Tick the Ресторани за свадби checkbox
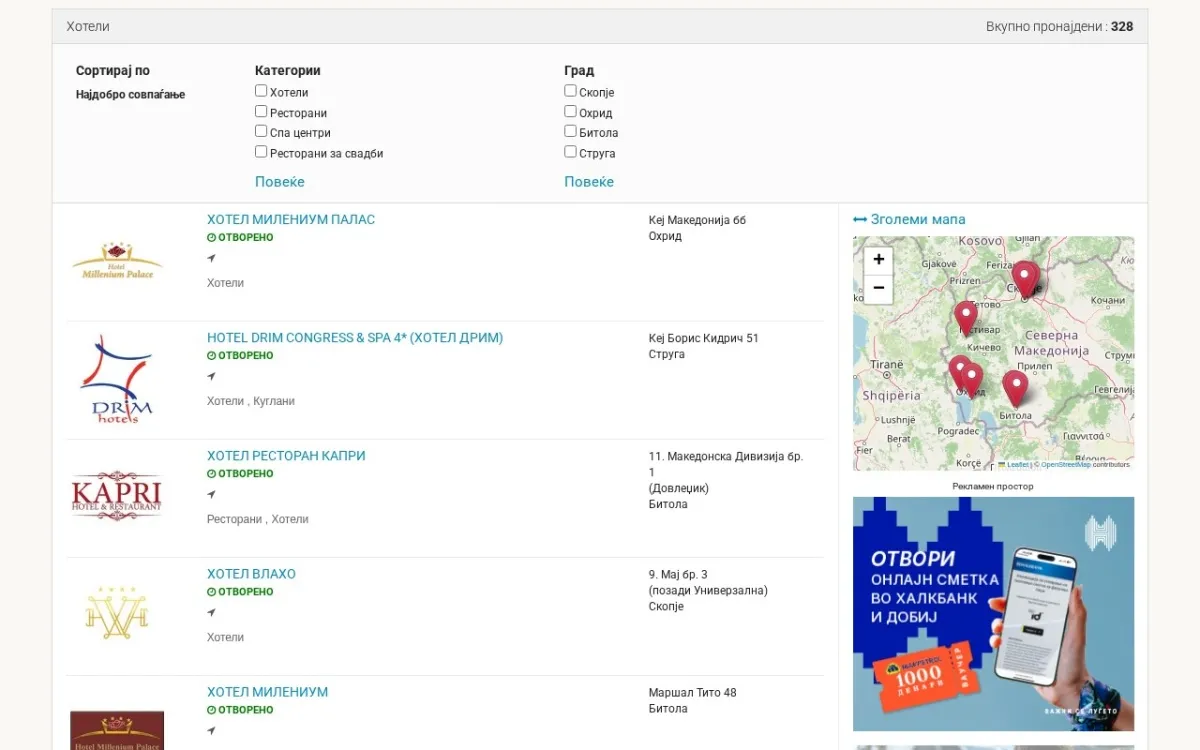The width and height of the screenshot is (1200, 750). (x=261, y=152)
